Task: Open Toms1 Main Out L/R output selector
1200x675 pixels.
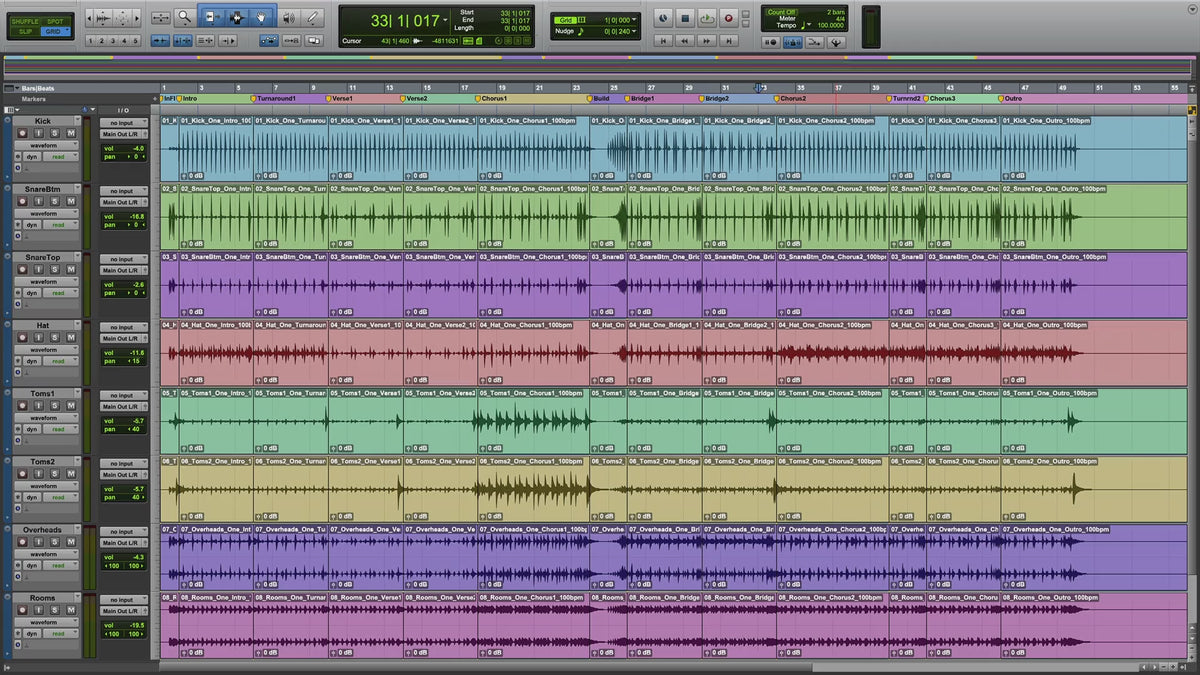Action: (122, 407)
